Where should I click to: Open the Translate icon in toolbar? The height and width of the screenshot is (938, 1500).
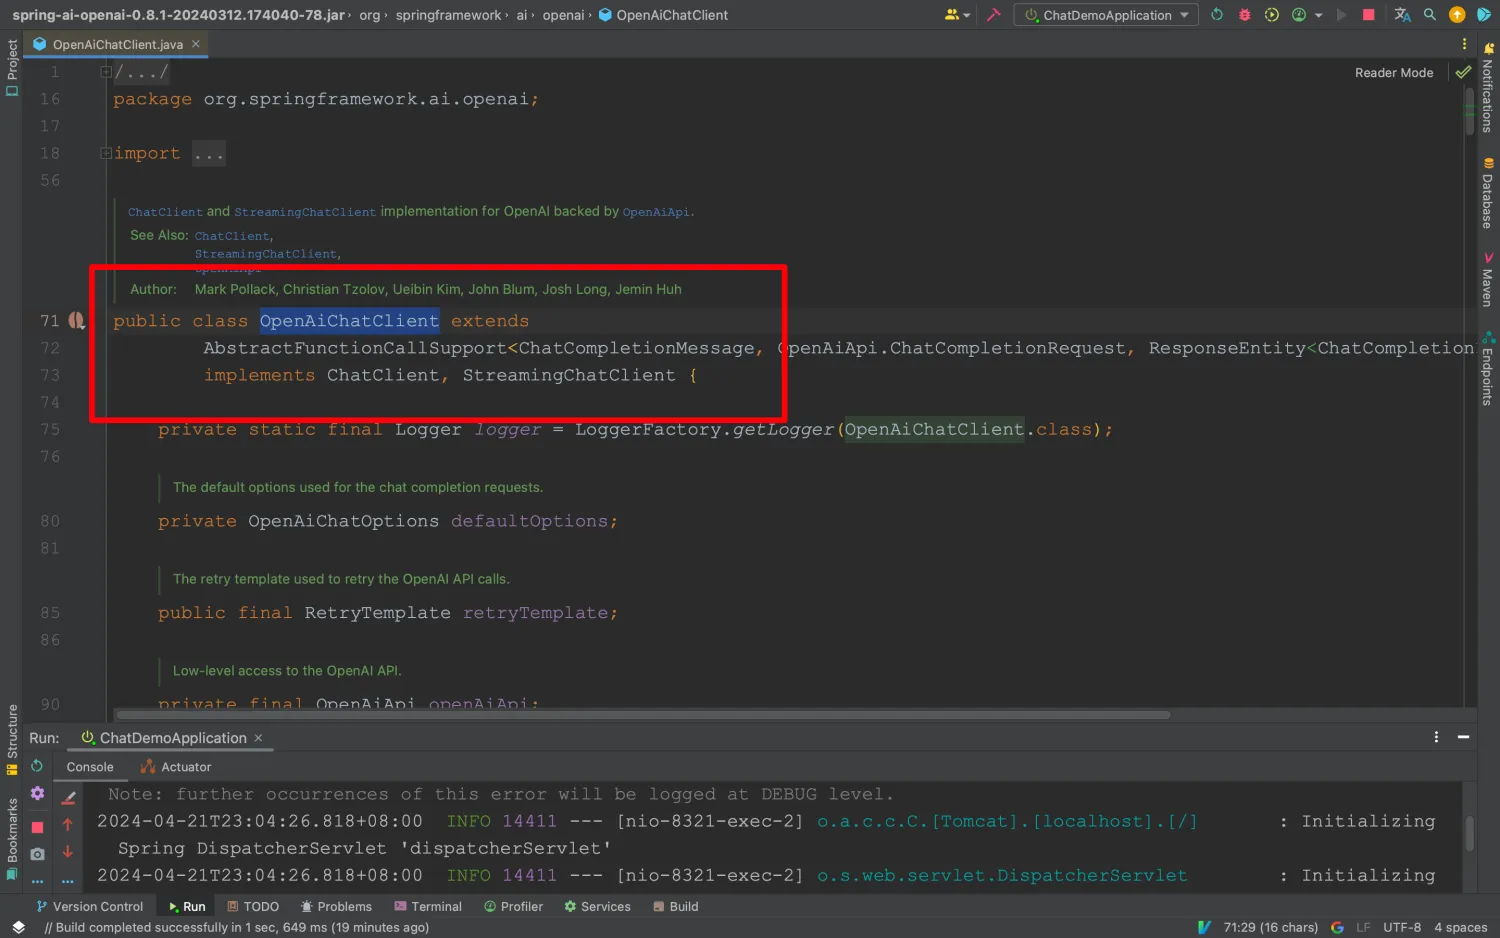(1402, 15)
